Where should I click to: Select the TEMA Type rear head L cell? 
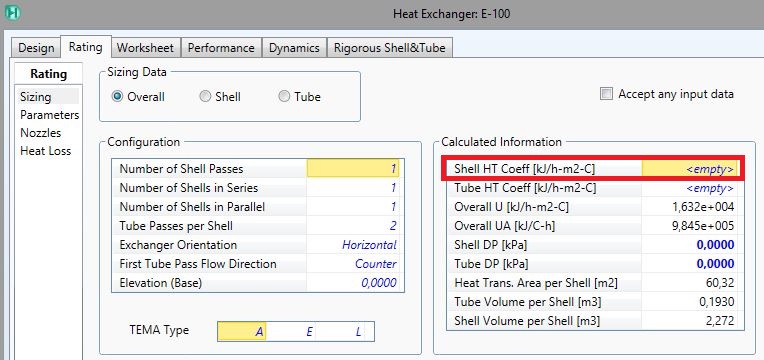tap(340, 332)
